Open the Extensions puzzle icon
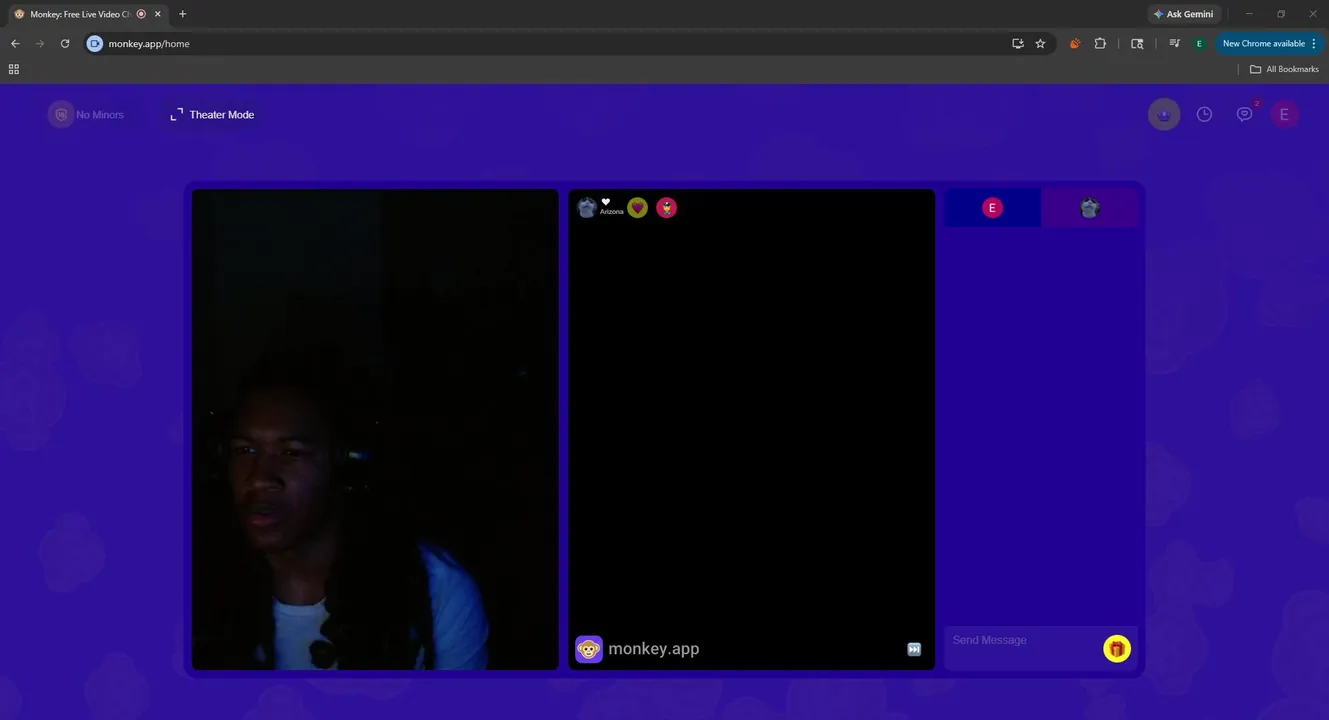The width and height of the screenshot is (1329, 720). point(1100,44)
